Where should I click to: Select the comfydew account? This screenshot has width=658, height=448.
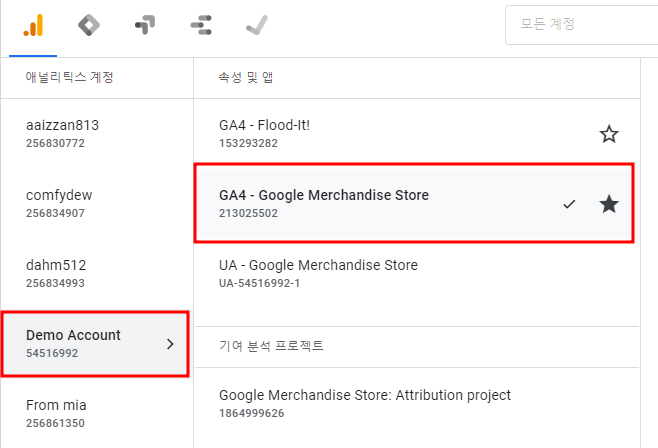[97, 203]
